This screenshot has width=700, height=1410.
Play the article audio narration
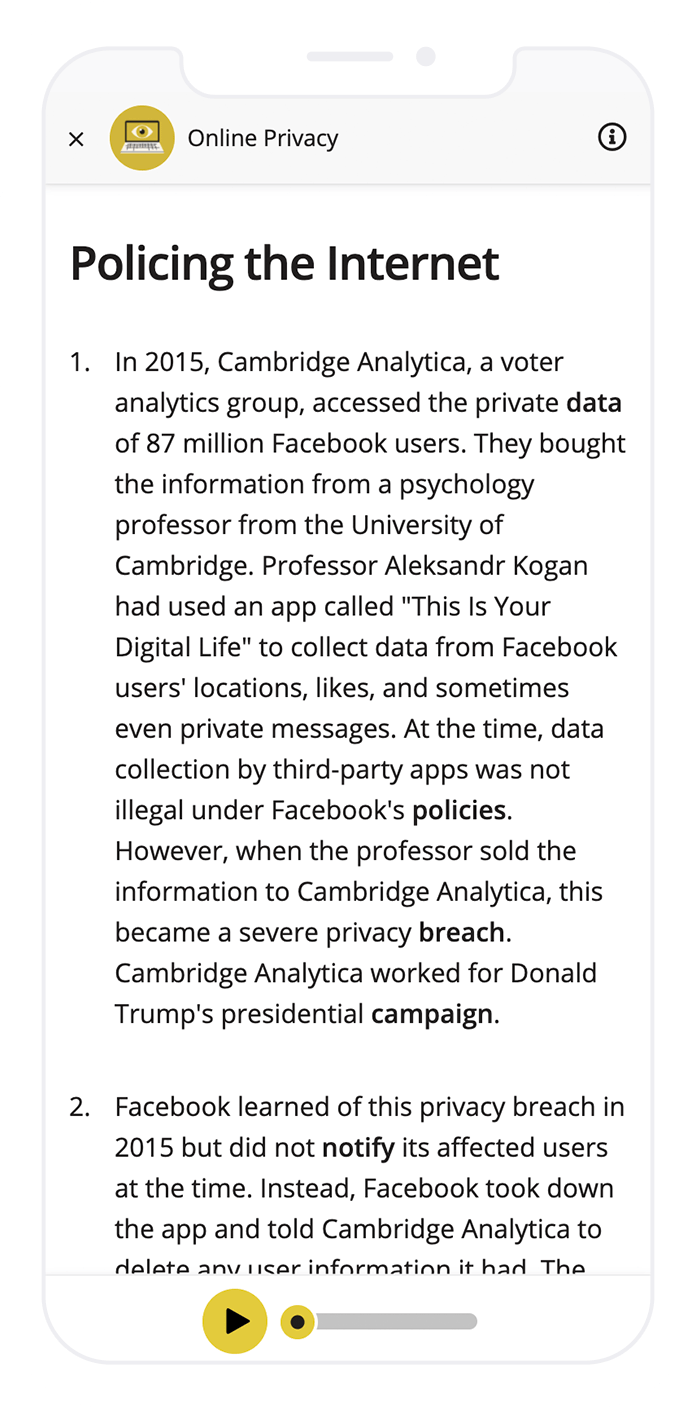click(235, 1321)
